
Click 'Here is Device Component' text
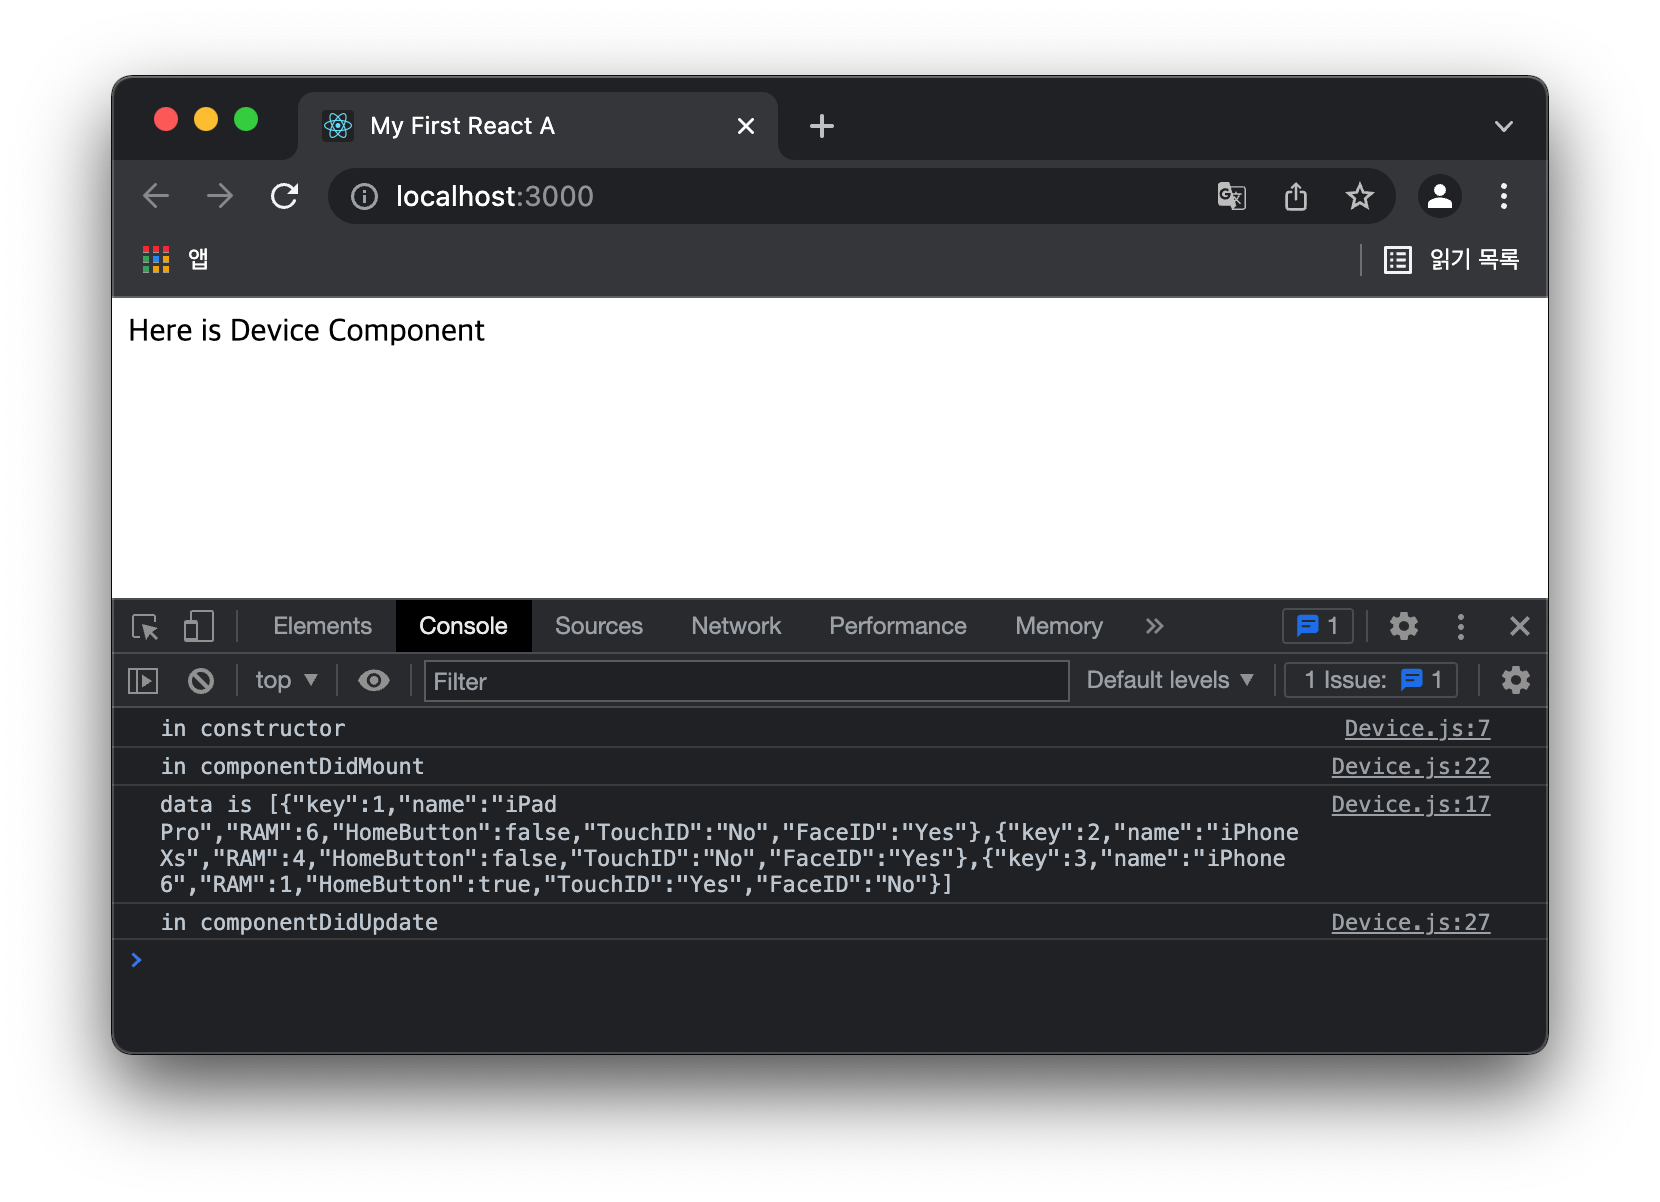[x=306, y=330]
